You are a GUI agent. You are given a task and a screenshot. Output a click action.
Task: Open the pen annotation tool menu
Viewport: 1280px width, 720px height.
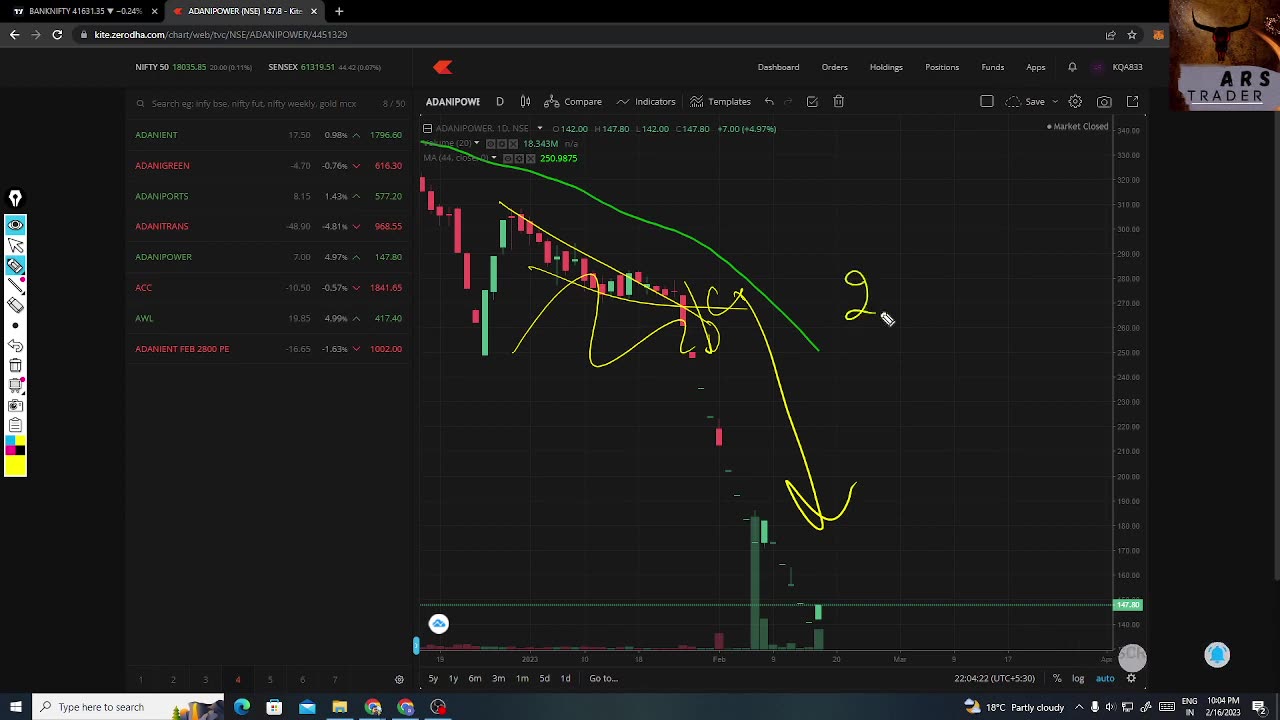tap(15, 198)
